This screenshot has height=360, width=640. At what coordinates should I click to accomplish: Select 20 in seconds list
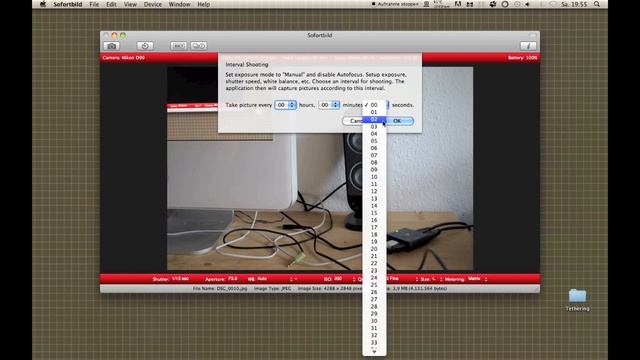coord(374,249)
